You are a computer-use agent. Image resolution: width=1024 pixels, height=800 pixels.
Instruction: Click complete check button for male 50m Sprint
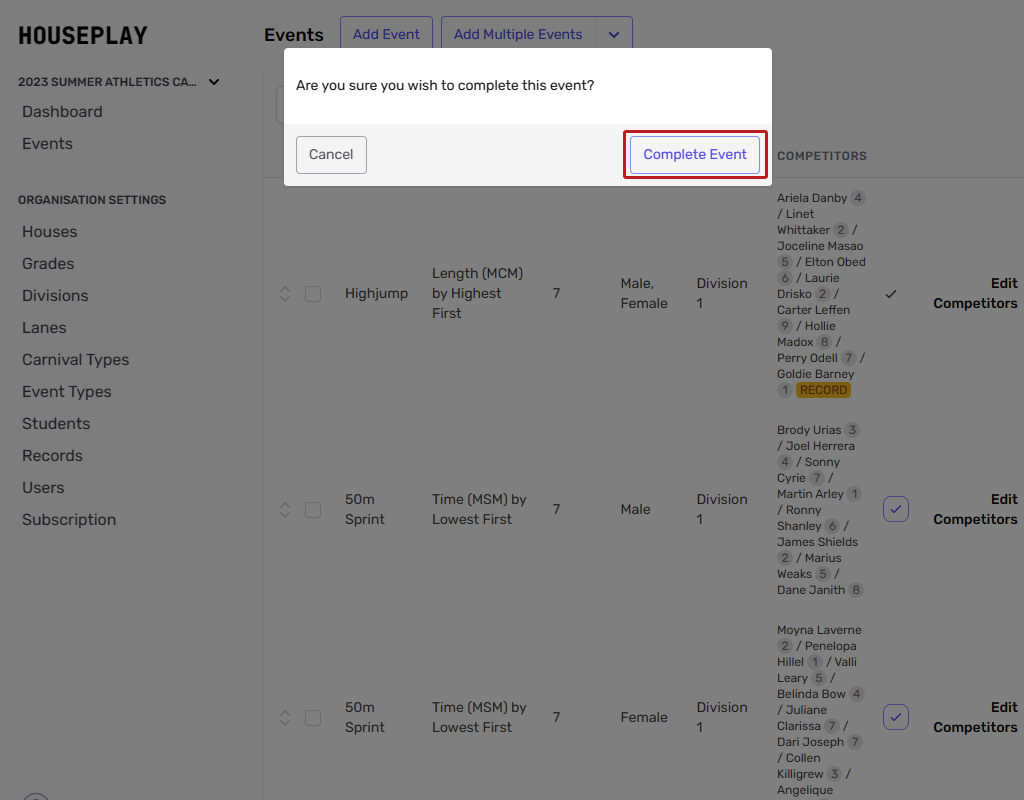pos(895,510)
